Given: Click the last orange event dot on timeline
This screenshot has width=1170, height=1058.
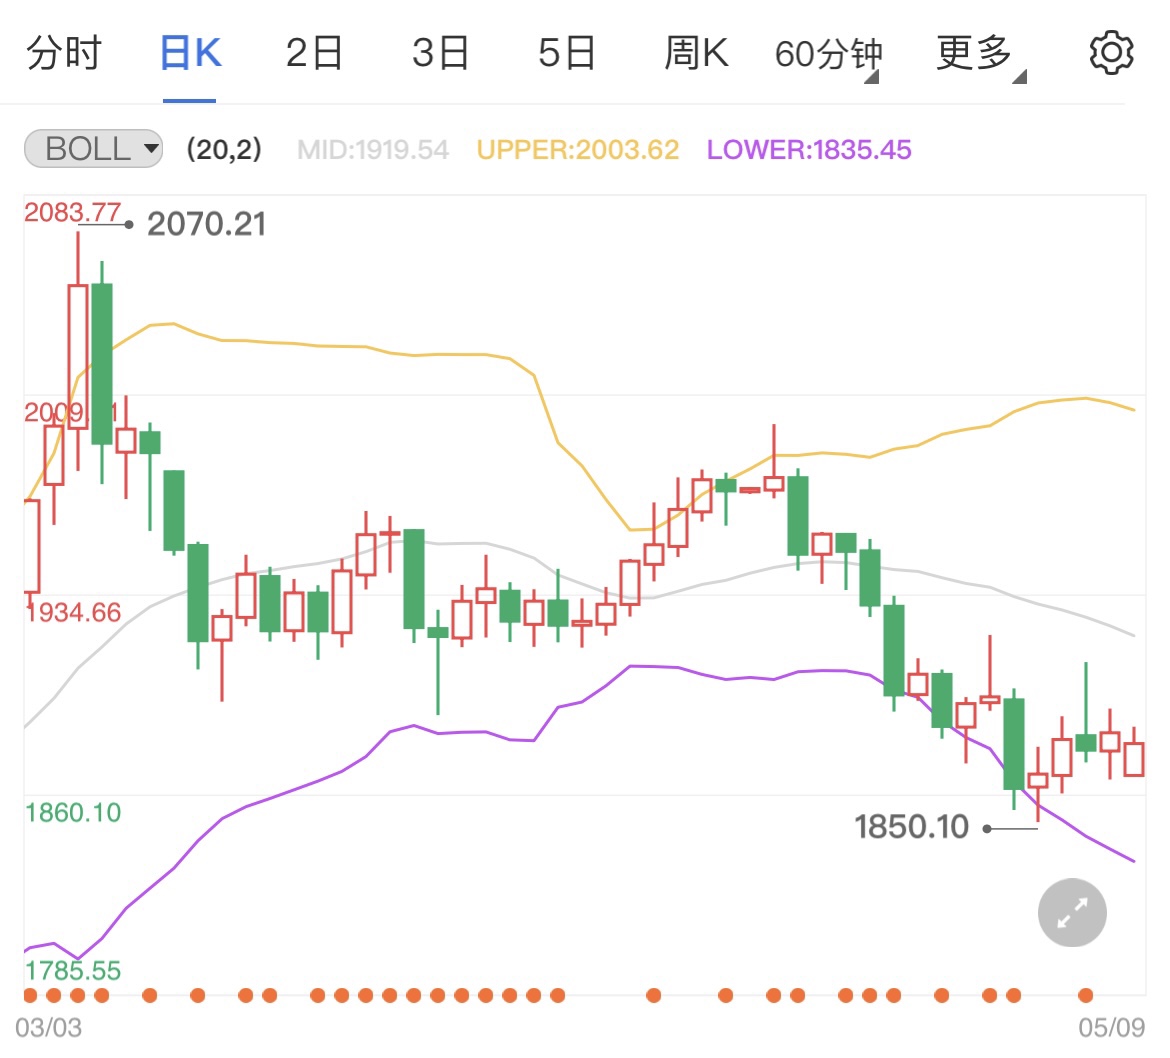Looking at the screenshot, I should (x=1086, y=995).
